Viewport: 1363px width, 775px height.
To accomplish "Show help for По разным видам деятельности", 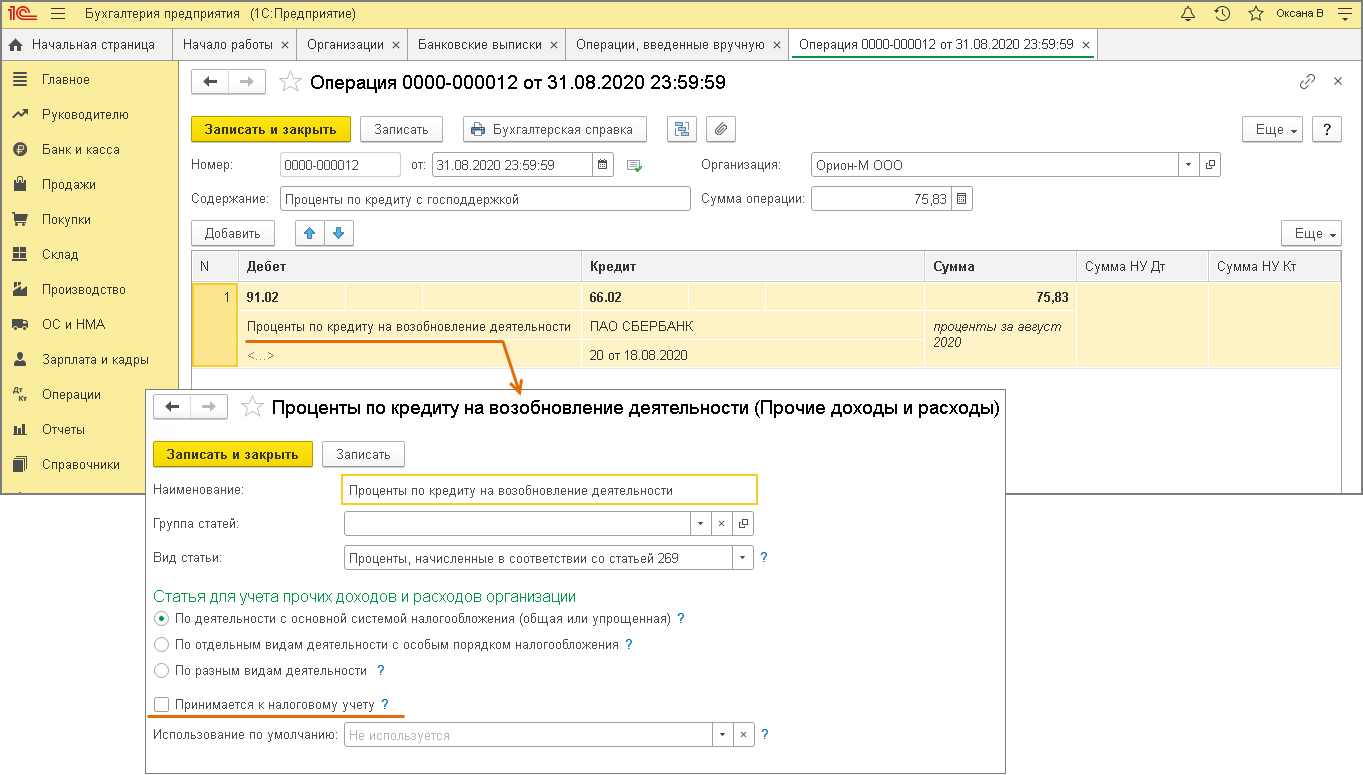I will coord(381,671).
